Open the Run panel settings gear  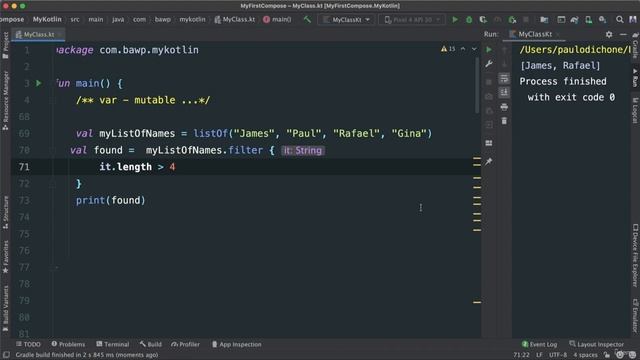pyautogui.click(x=609, y=34)
